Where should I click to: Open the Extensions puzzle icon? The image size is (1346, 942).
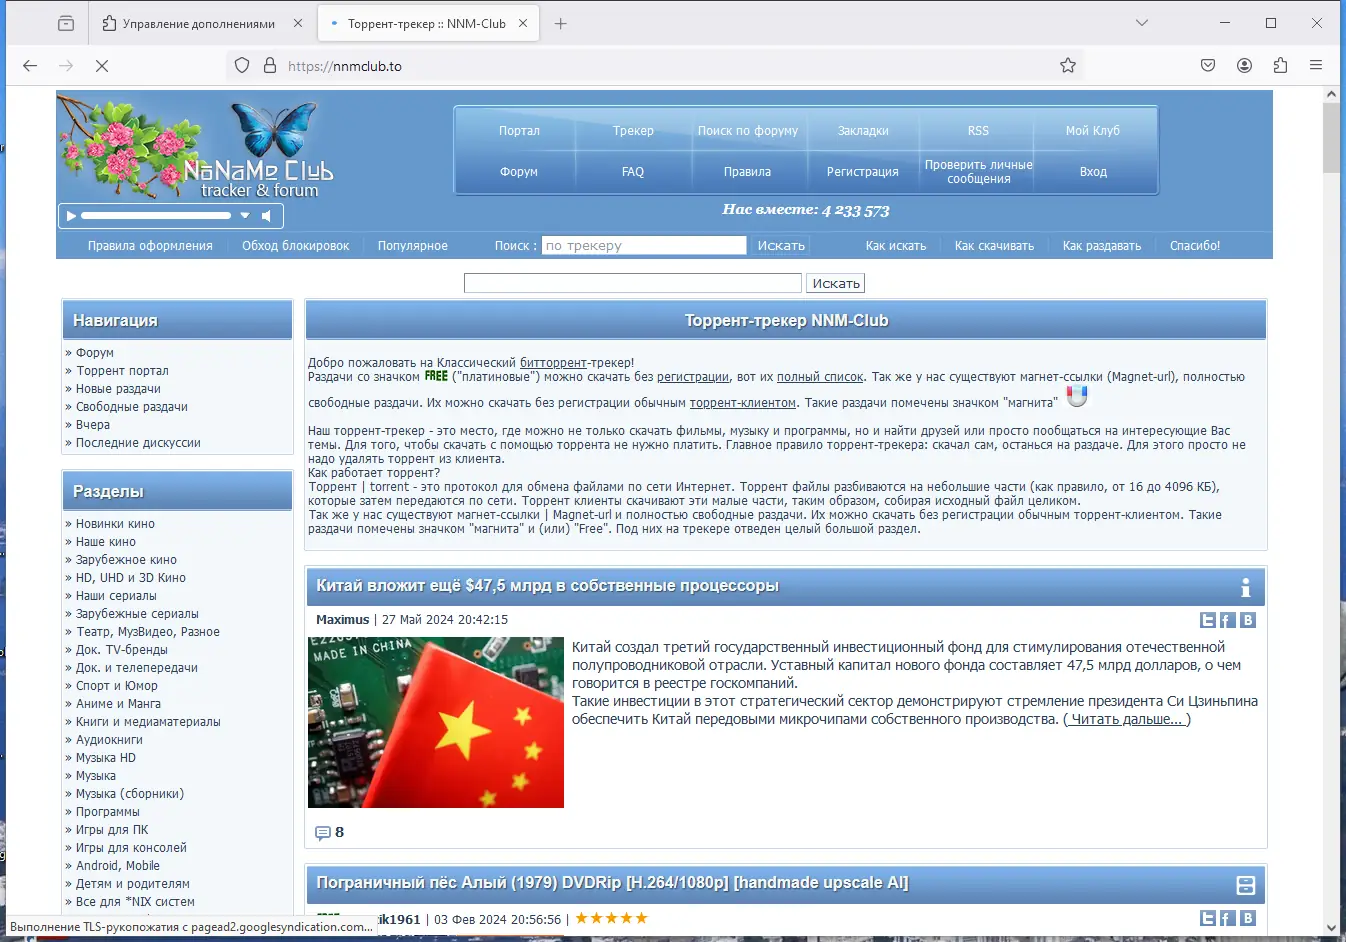tap(1280, 66)
